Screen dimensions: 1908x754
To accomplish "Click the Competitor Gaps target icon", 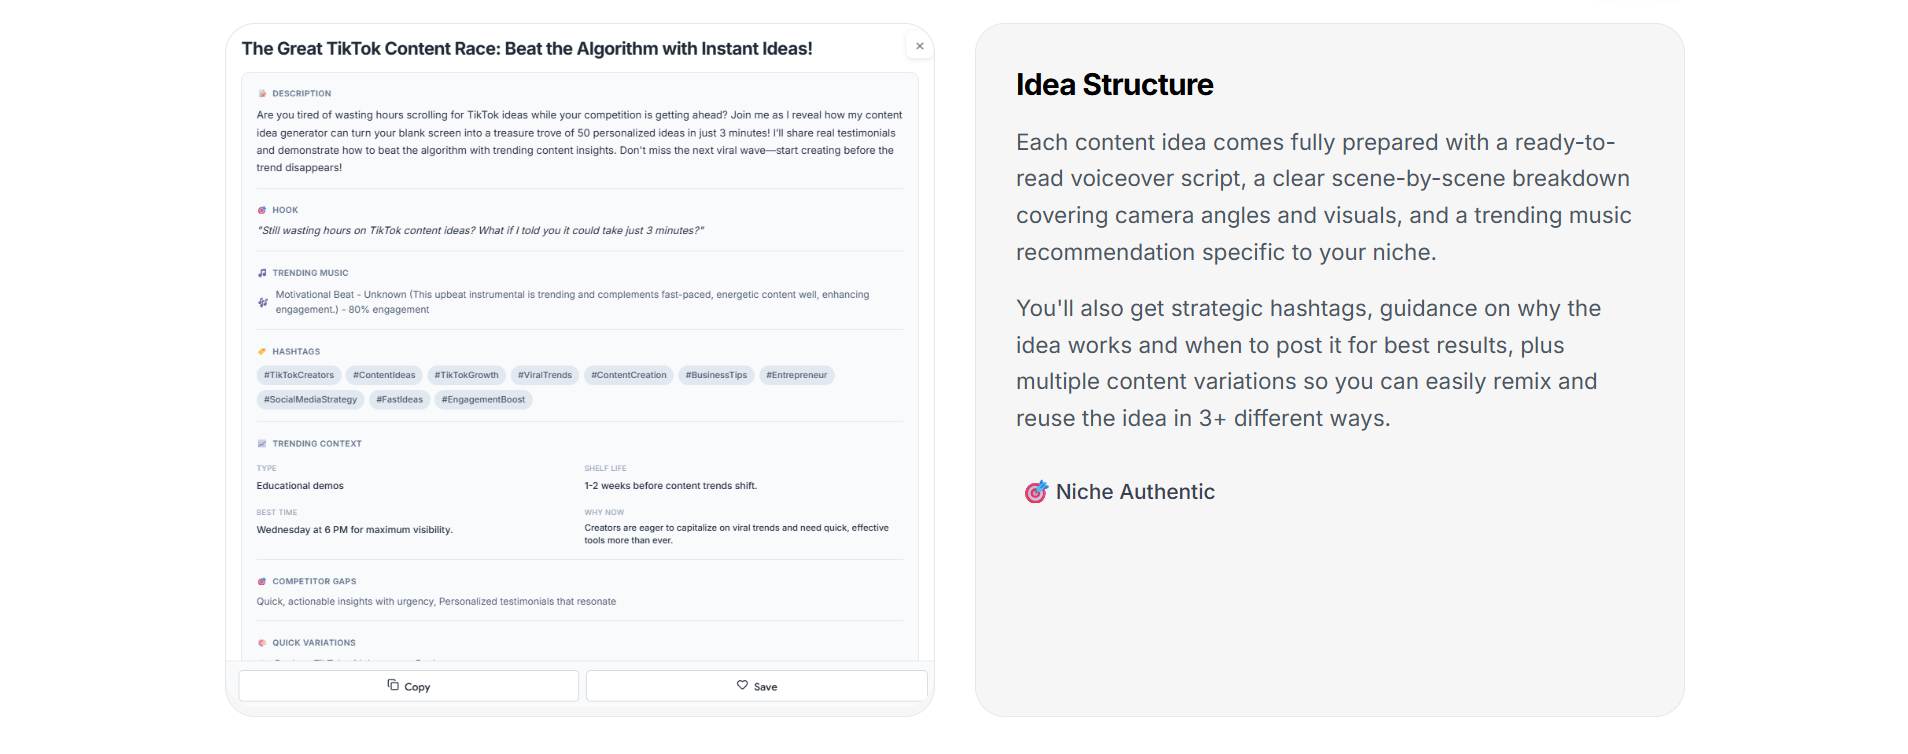I will click(262, 581).
